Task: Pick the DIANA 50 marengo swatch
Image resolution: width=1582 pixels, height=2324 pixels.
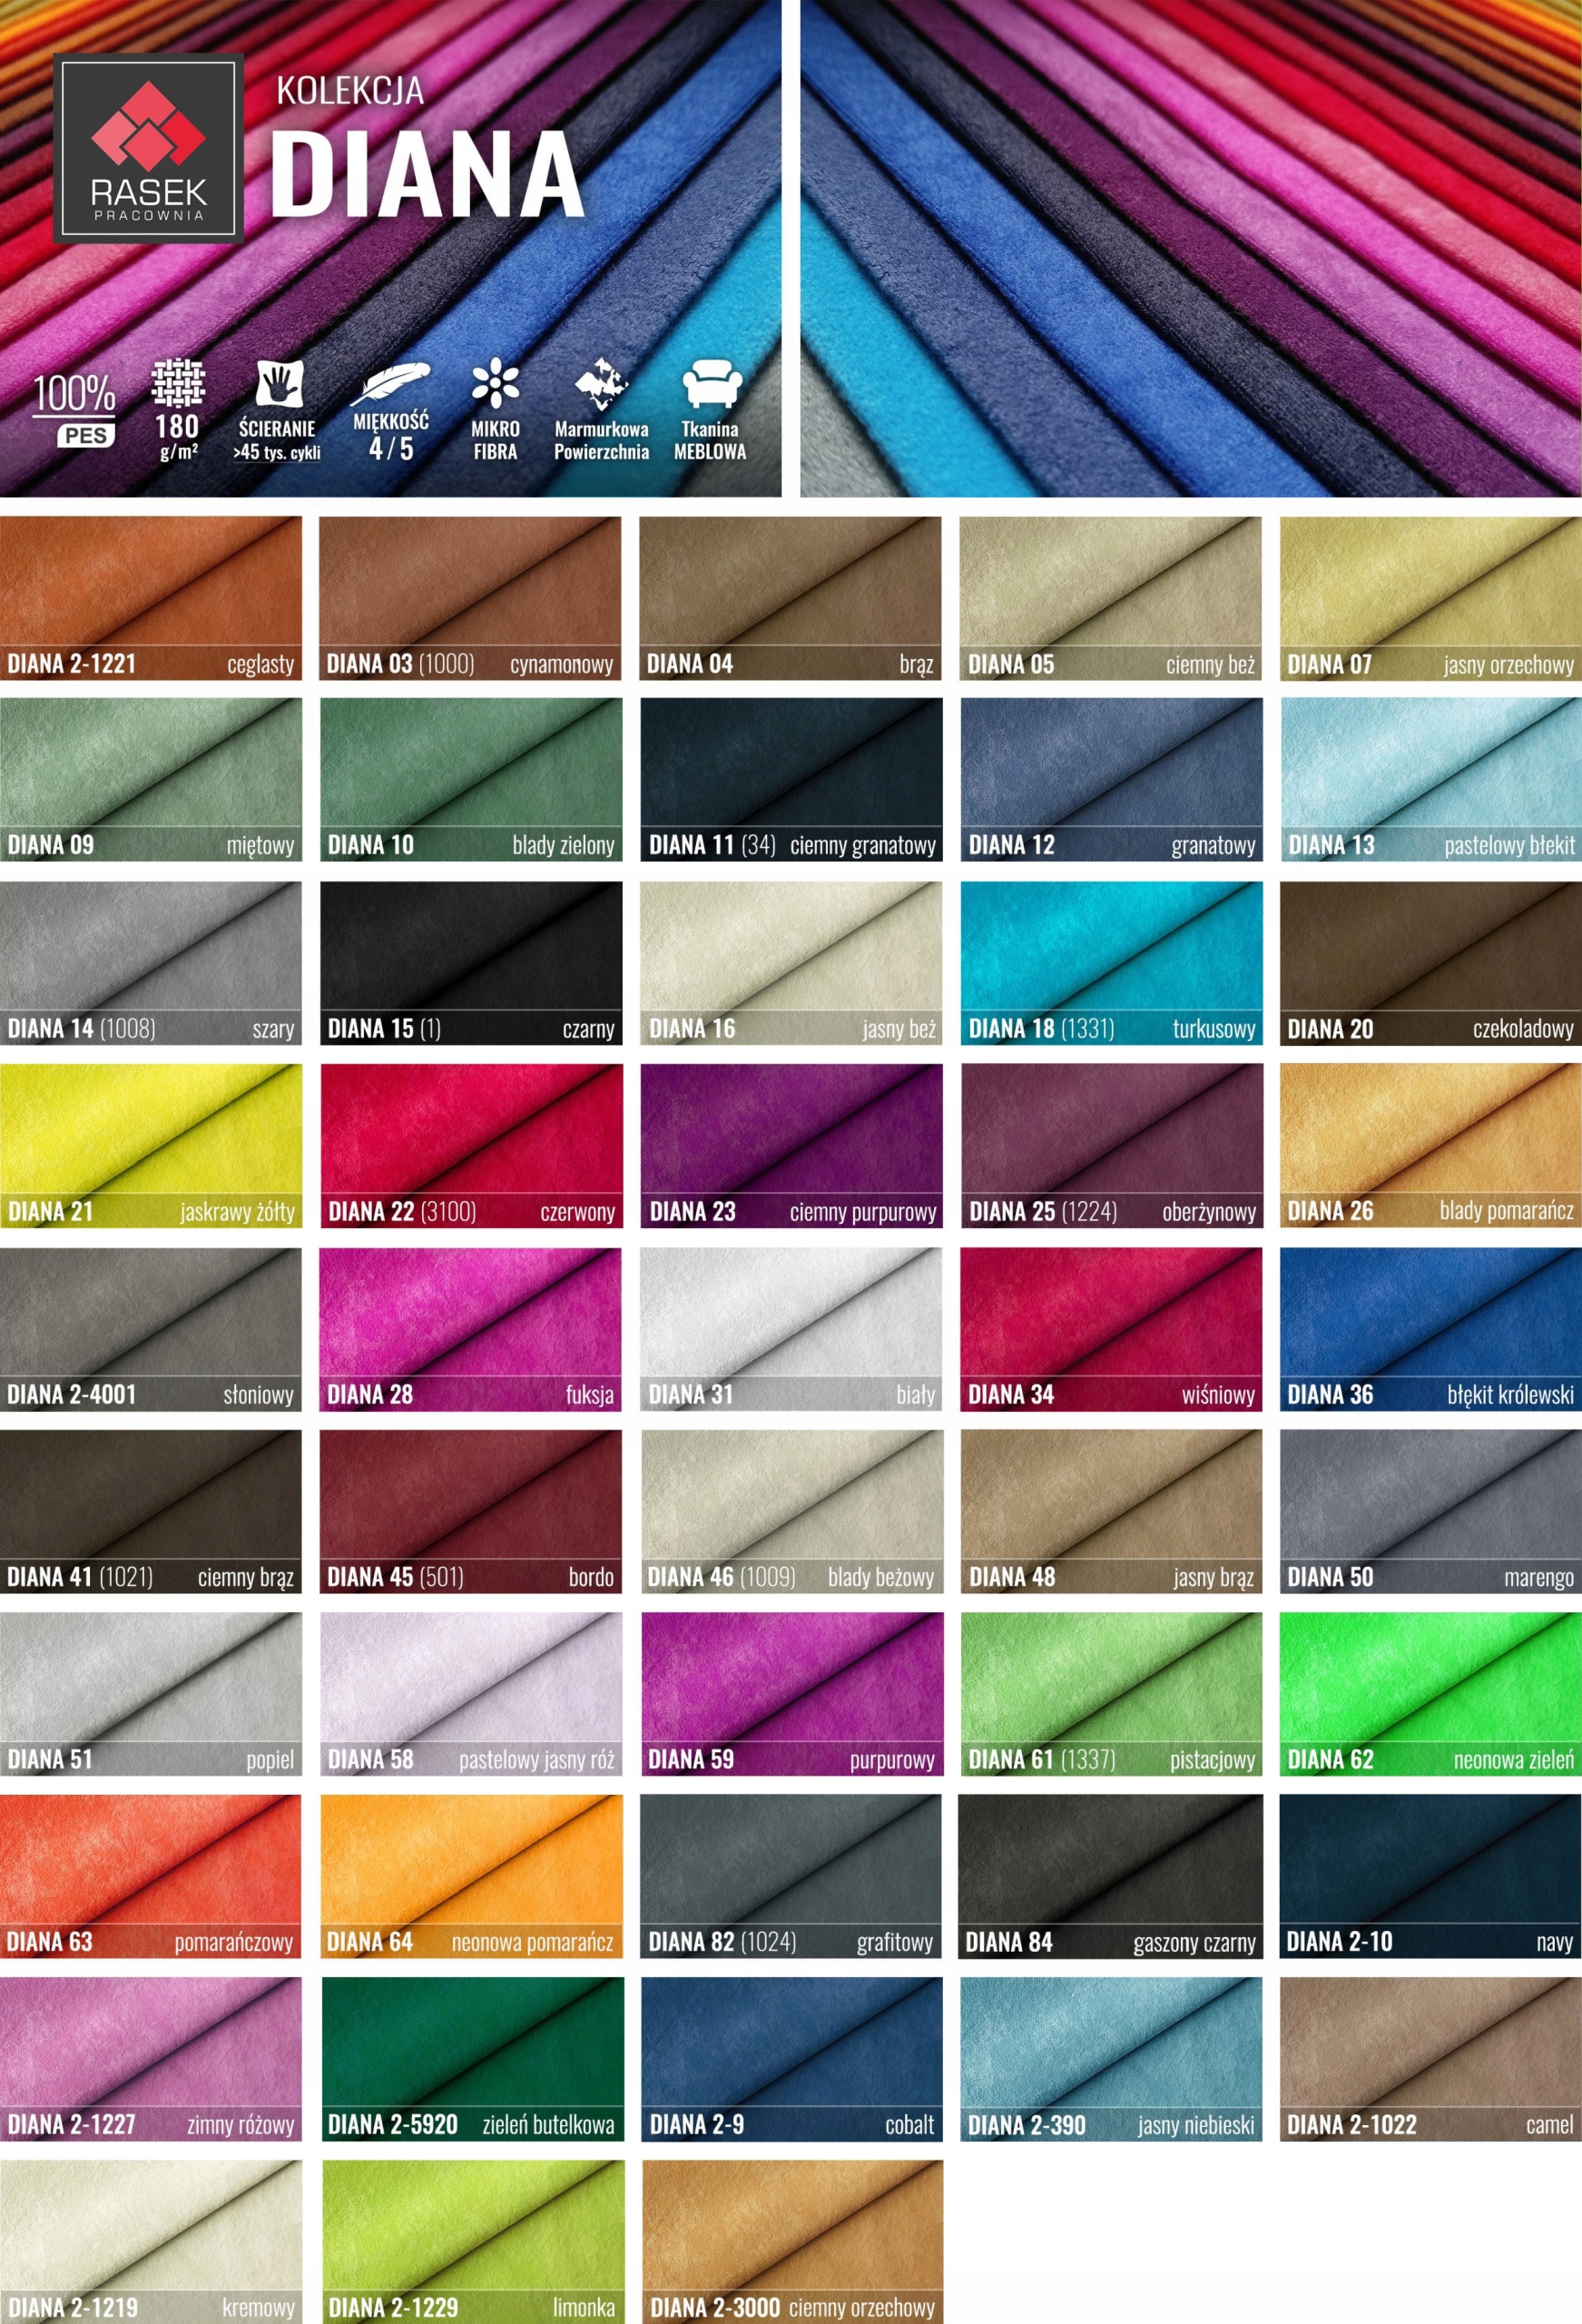Action: (1431, 1511)
